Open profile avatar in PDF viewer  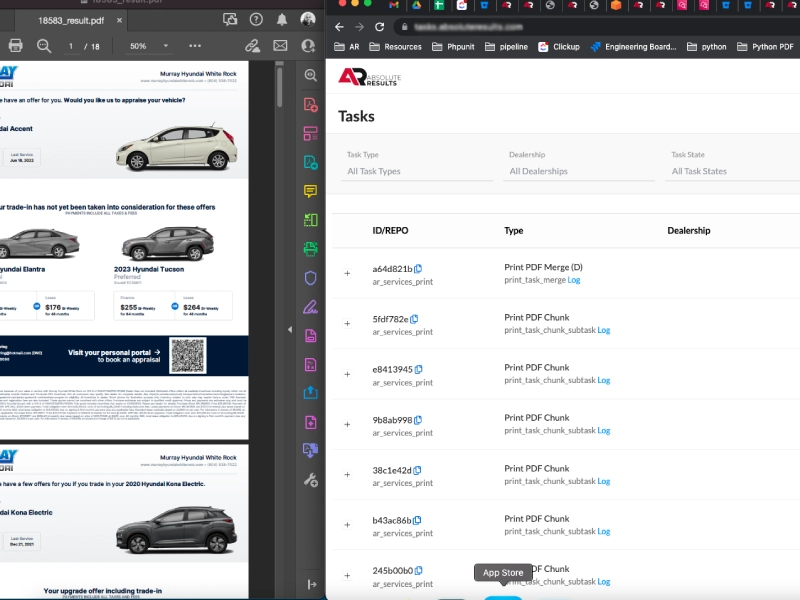pyautogui.click(x=308, y=19)
